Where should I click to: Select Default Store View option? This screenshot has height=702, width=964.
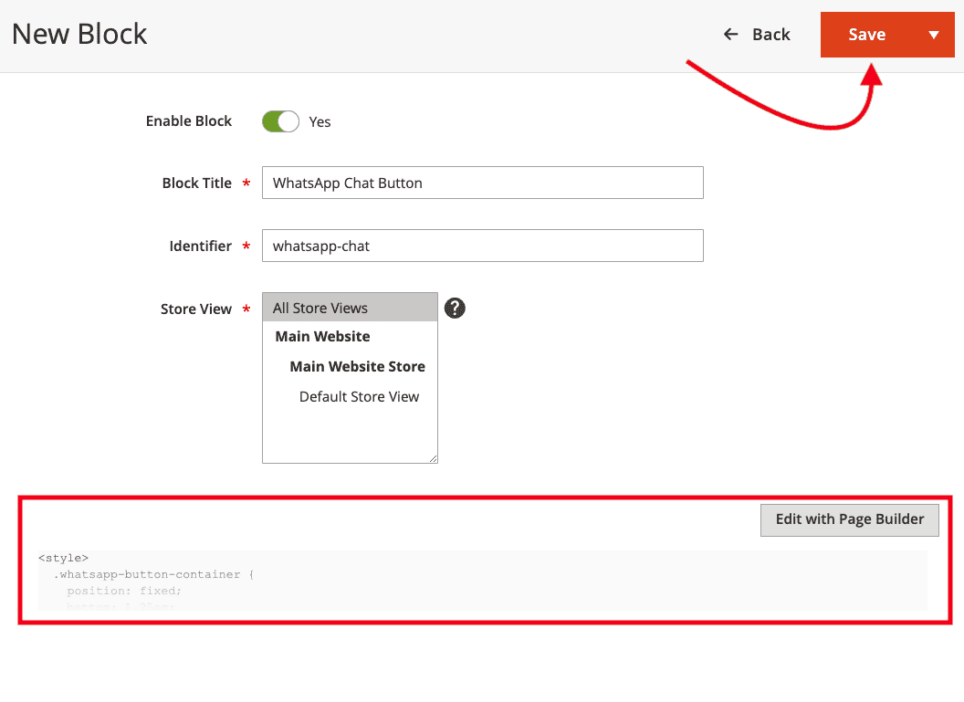pyautogui.click(x=359, y=396)
